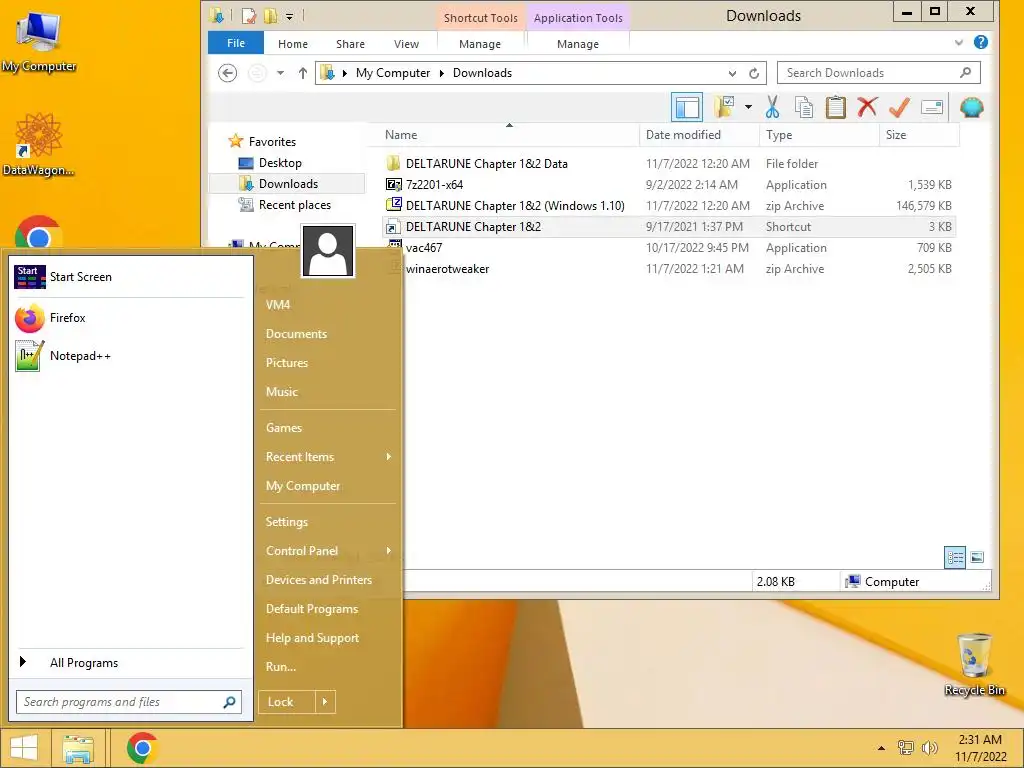Expand the address bar history dropdown
This screenshot has height=768, width=1024.
(x=732, y=73)
